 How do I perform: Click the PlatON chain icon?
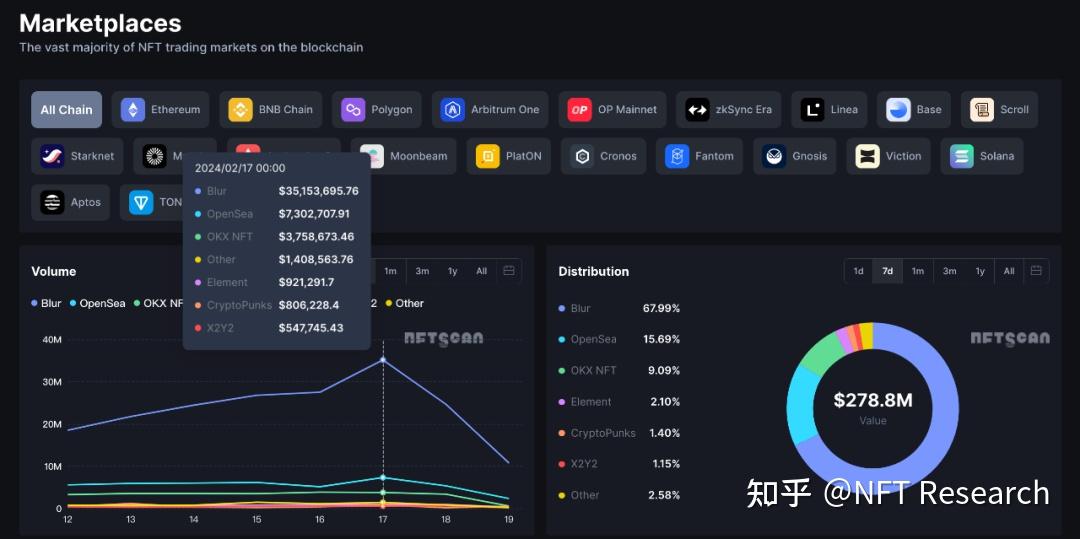488,156
